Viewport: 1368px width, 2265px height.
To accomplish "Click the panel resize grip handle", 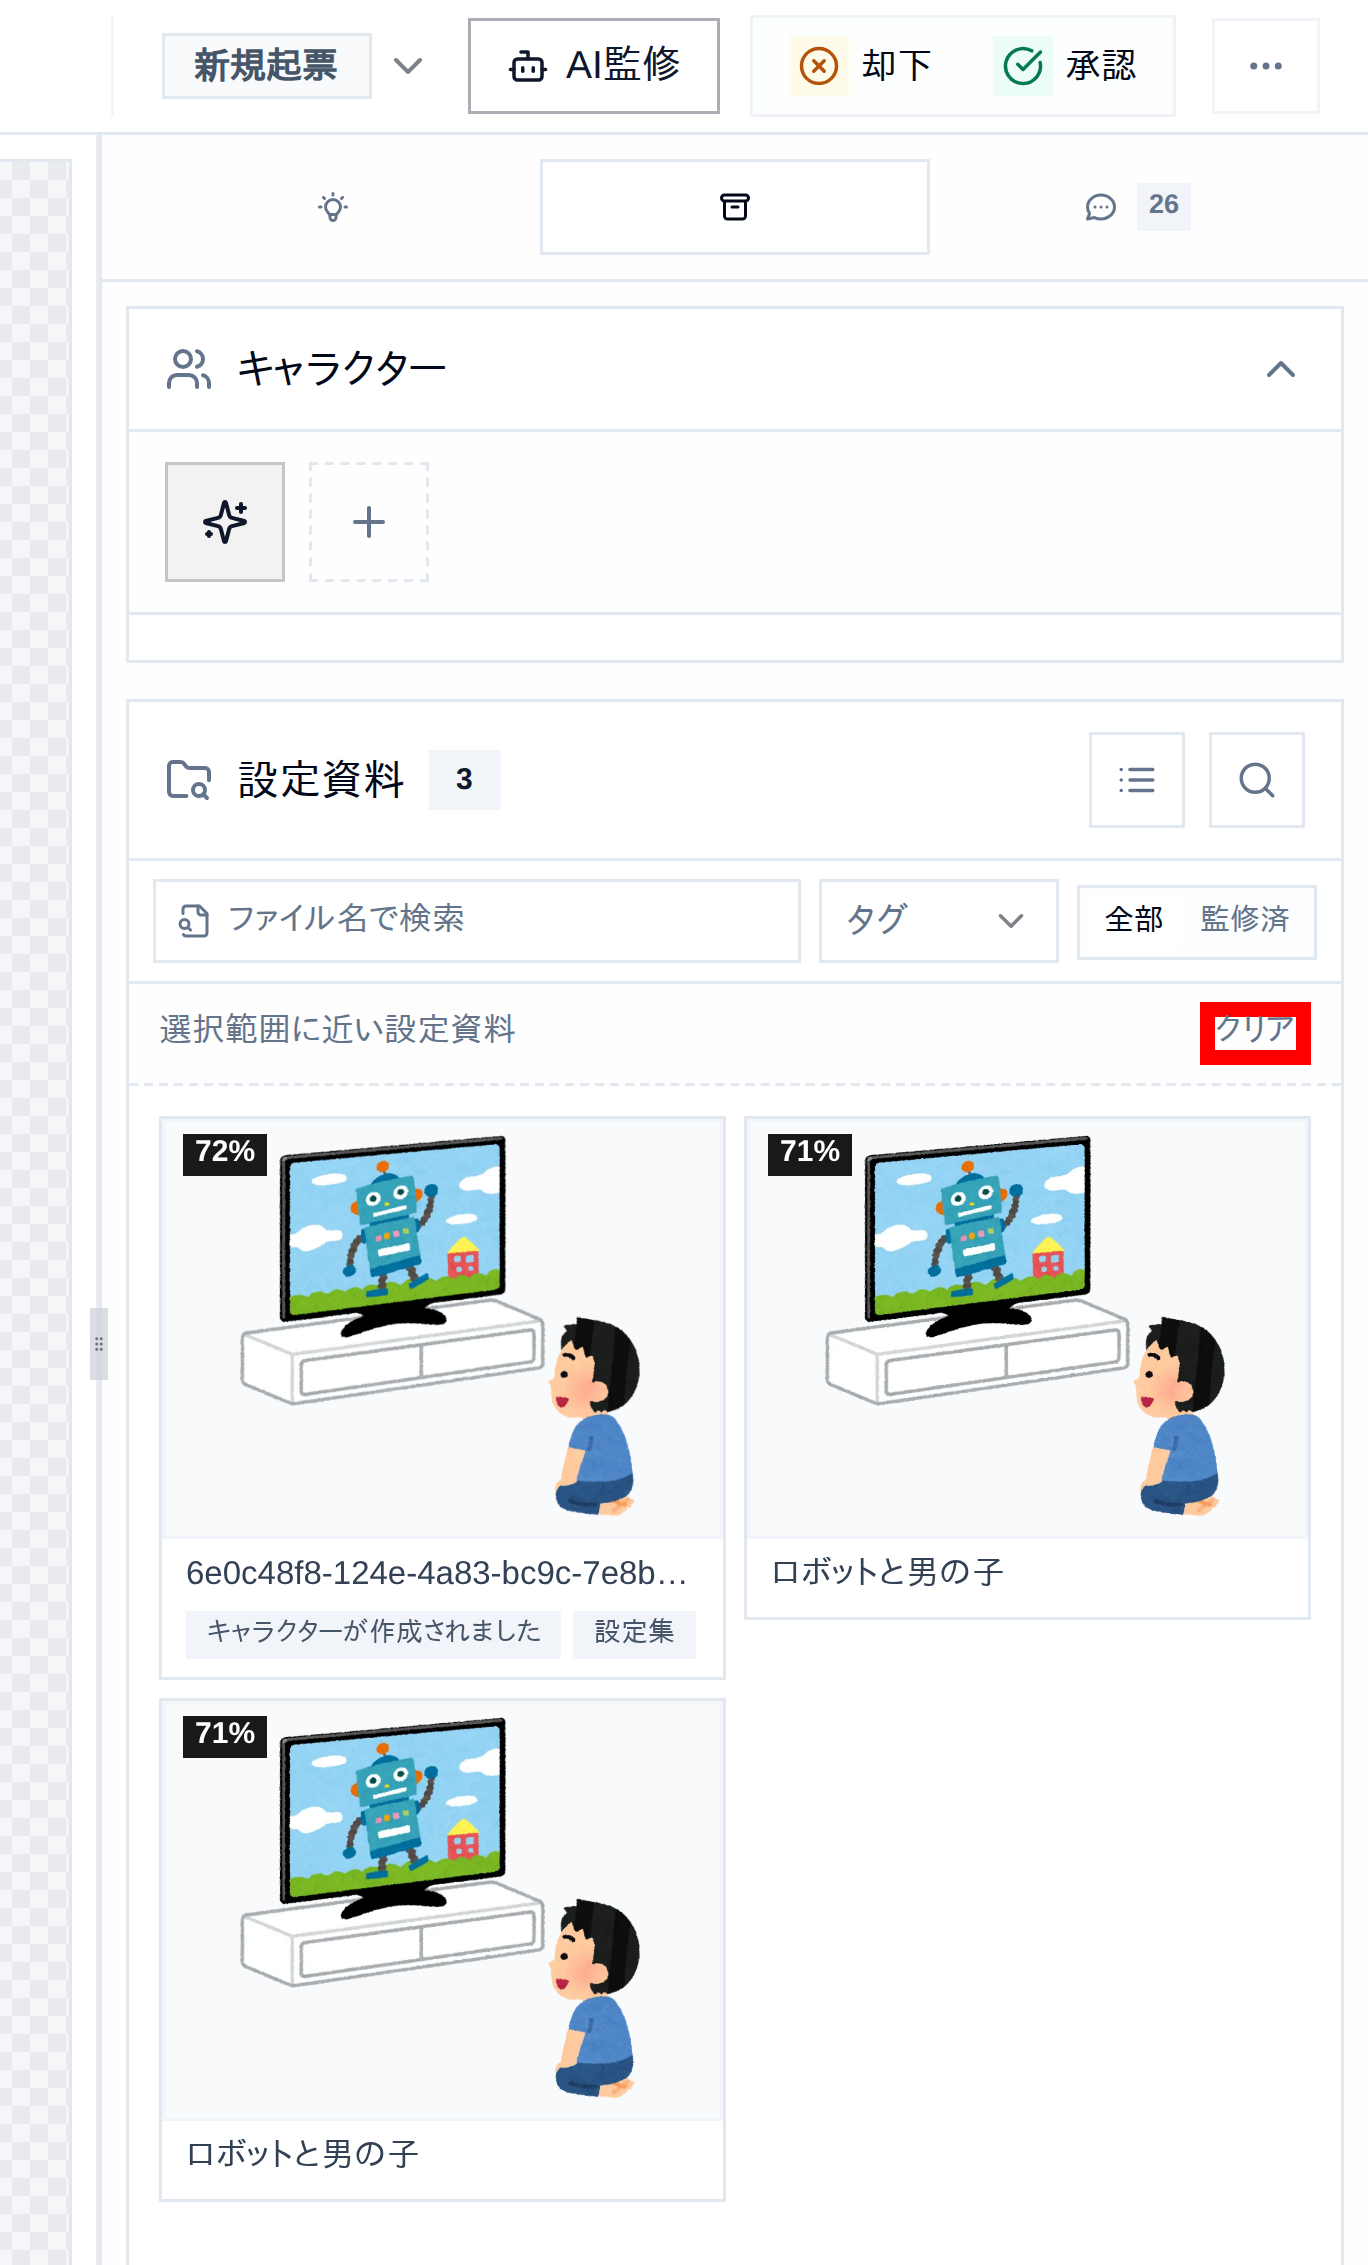I will pyautogui.click(x=99, y=1344).
